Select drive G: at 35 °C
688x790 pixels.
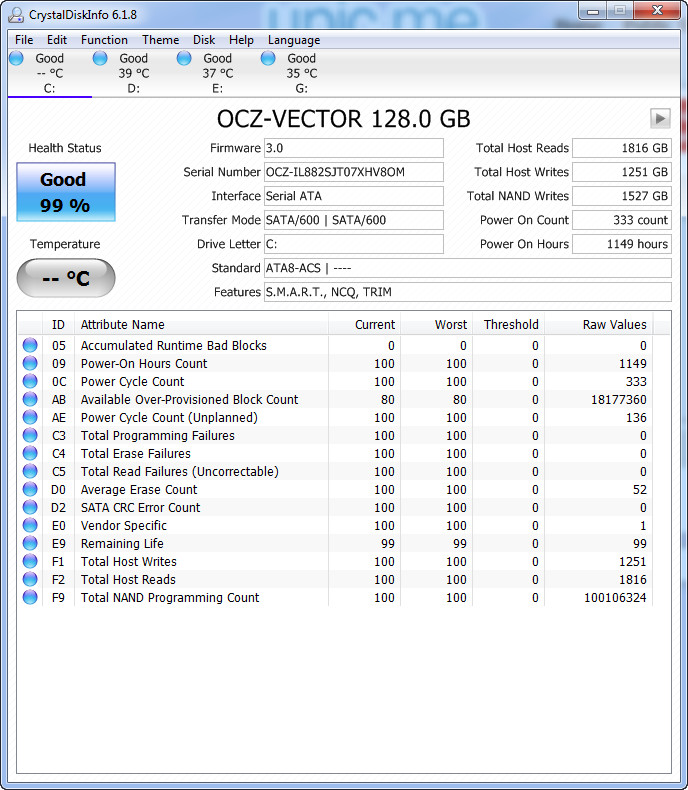pyautogui.click(x=302, y=73)
